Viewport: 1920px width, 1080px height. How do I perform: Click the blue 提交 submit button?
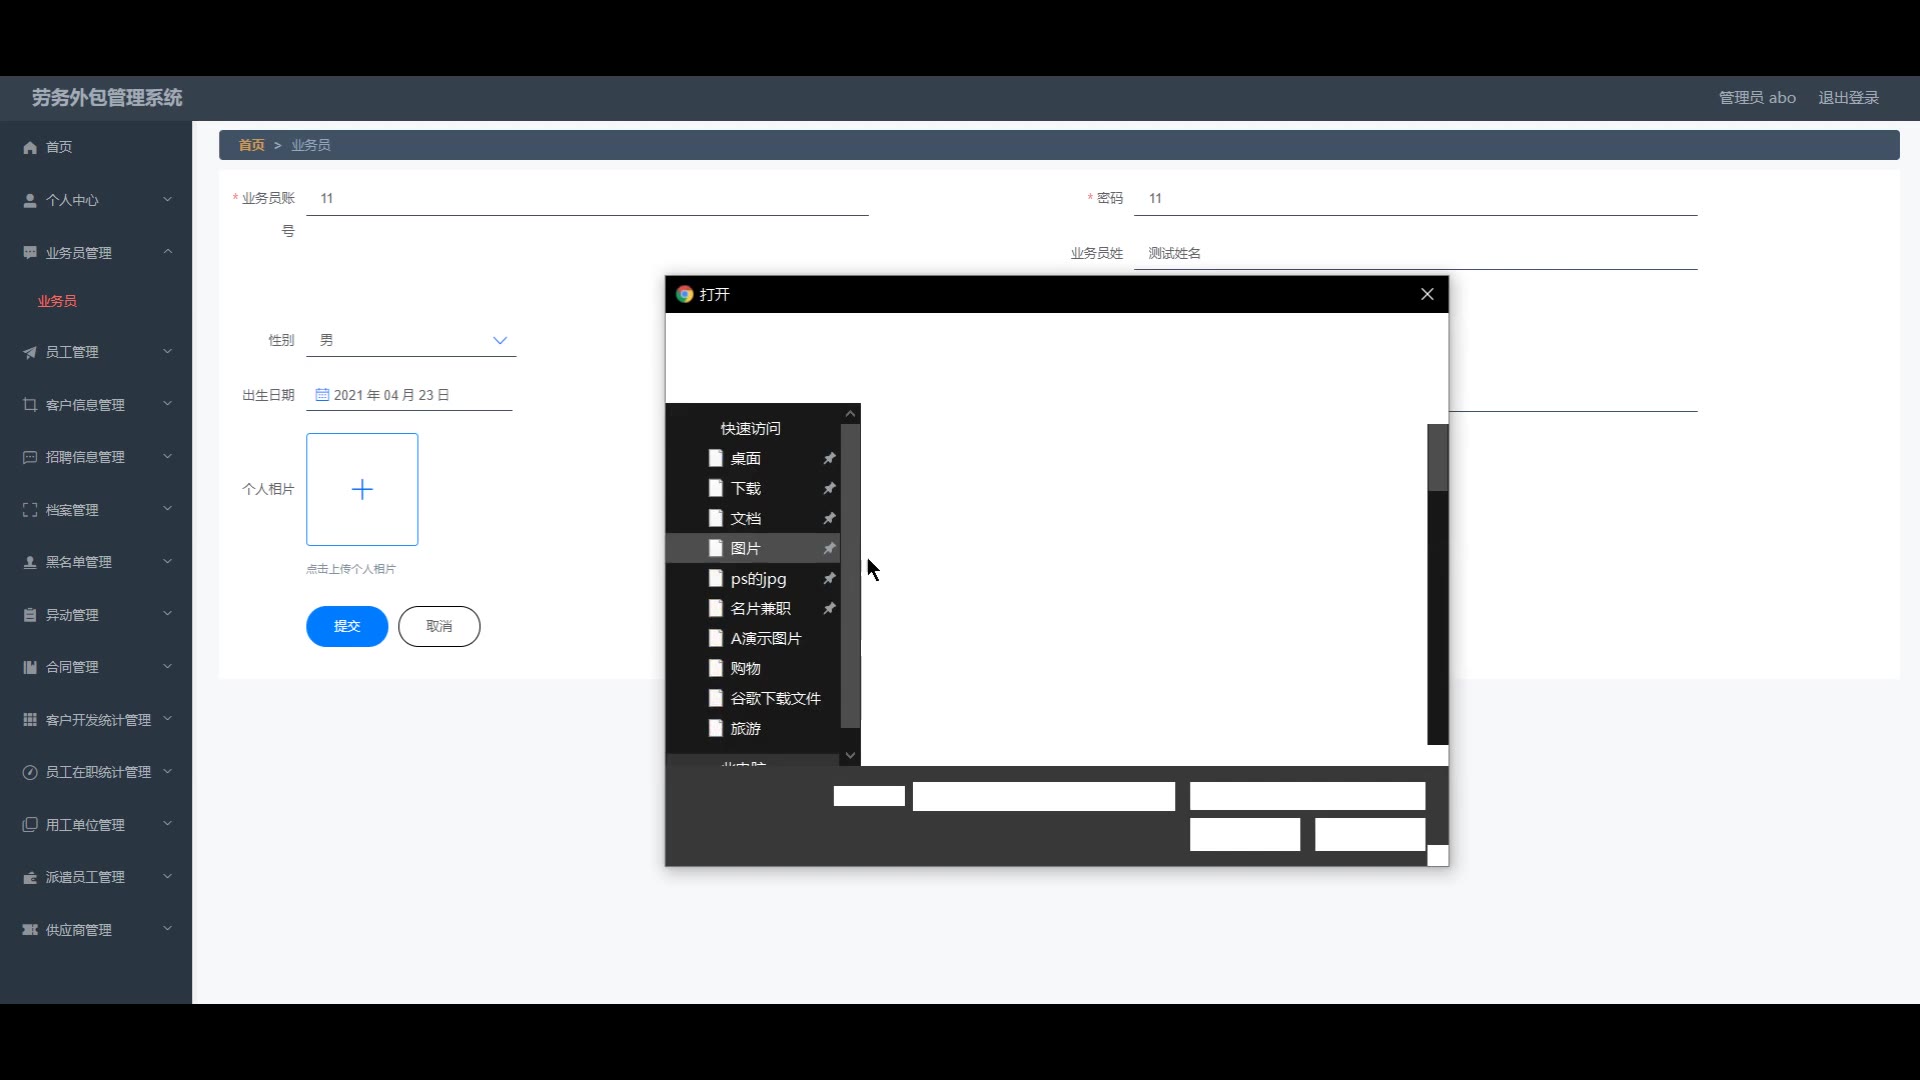(347, 626)
